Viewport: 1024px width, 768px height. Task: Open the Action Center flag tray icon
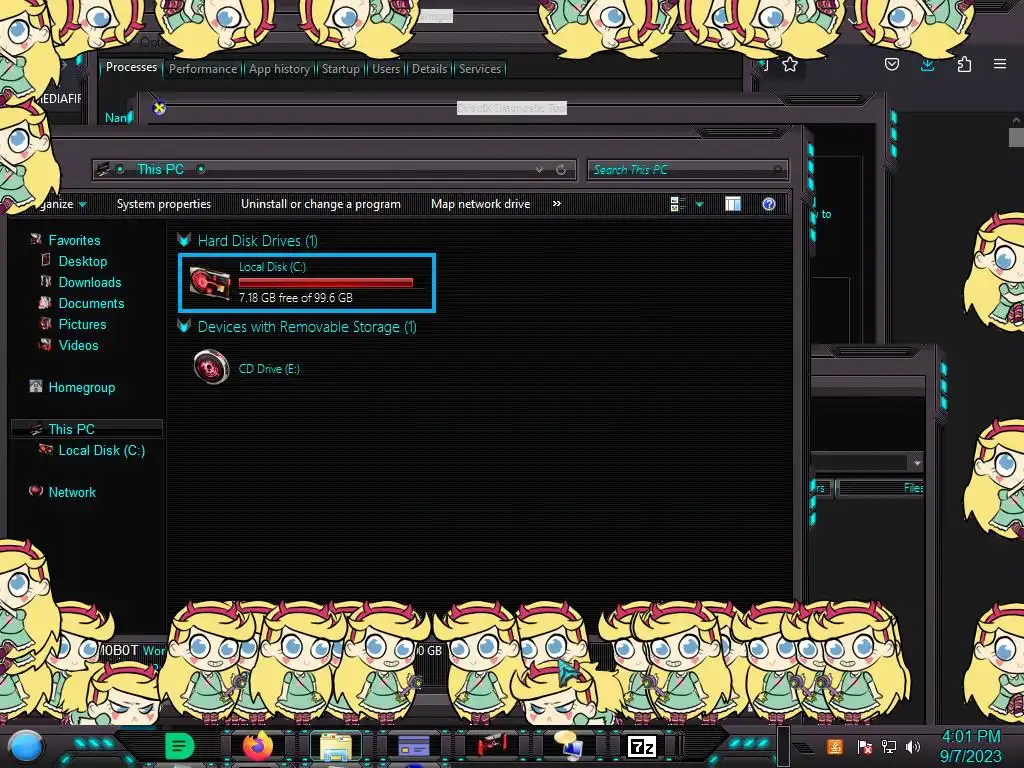pyautogui.click(x=865, y=746)
